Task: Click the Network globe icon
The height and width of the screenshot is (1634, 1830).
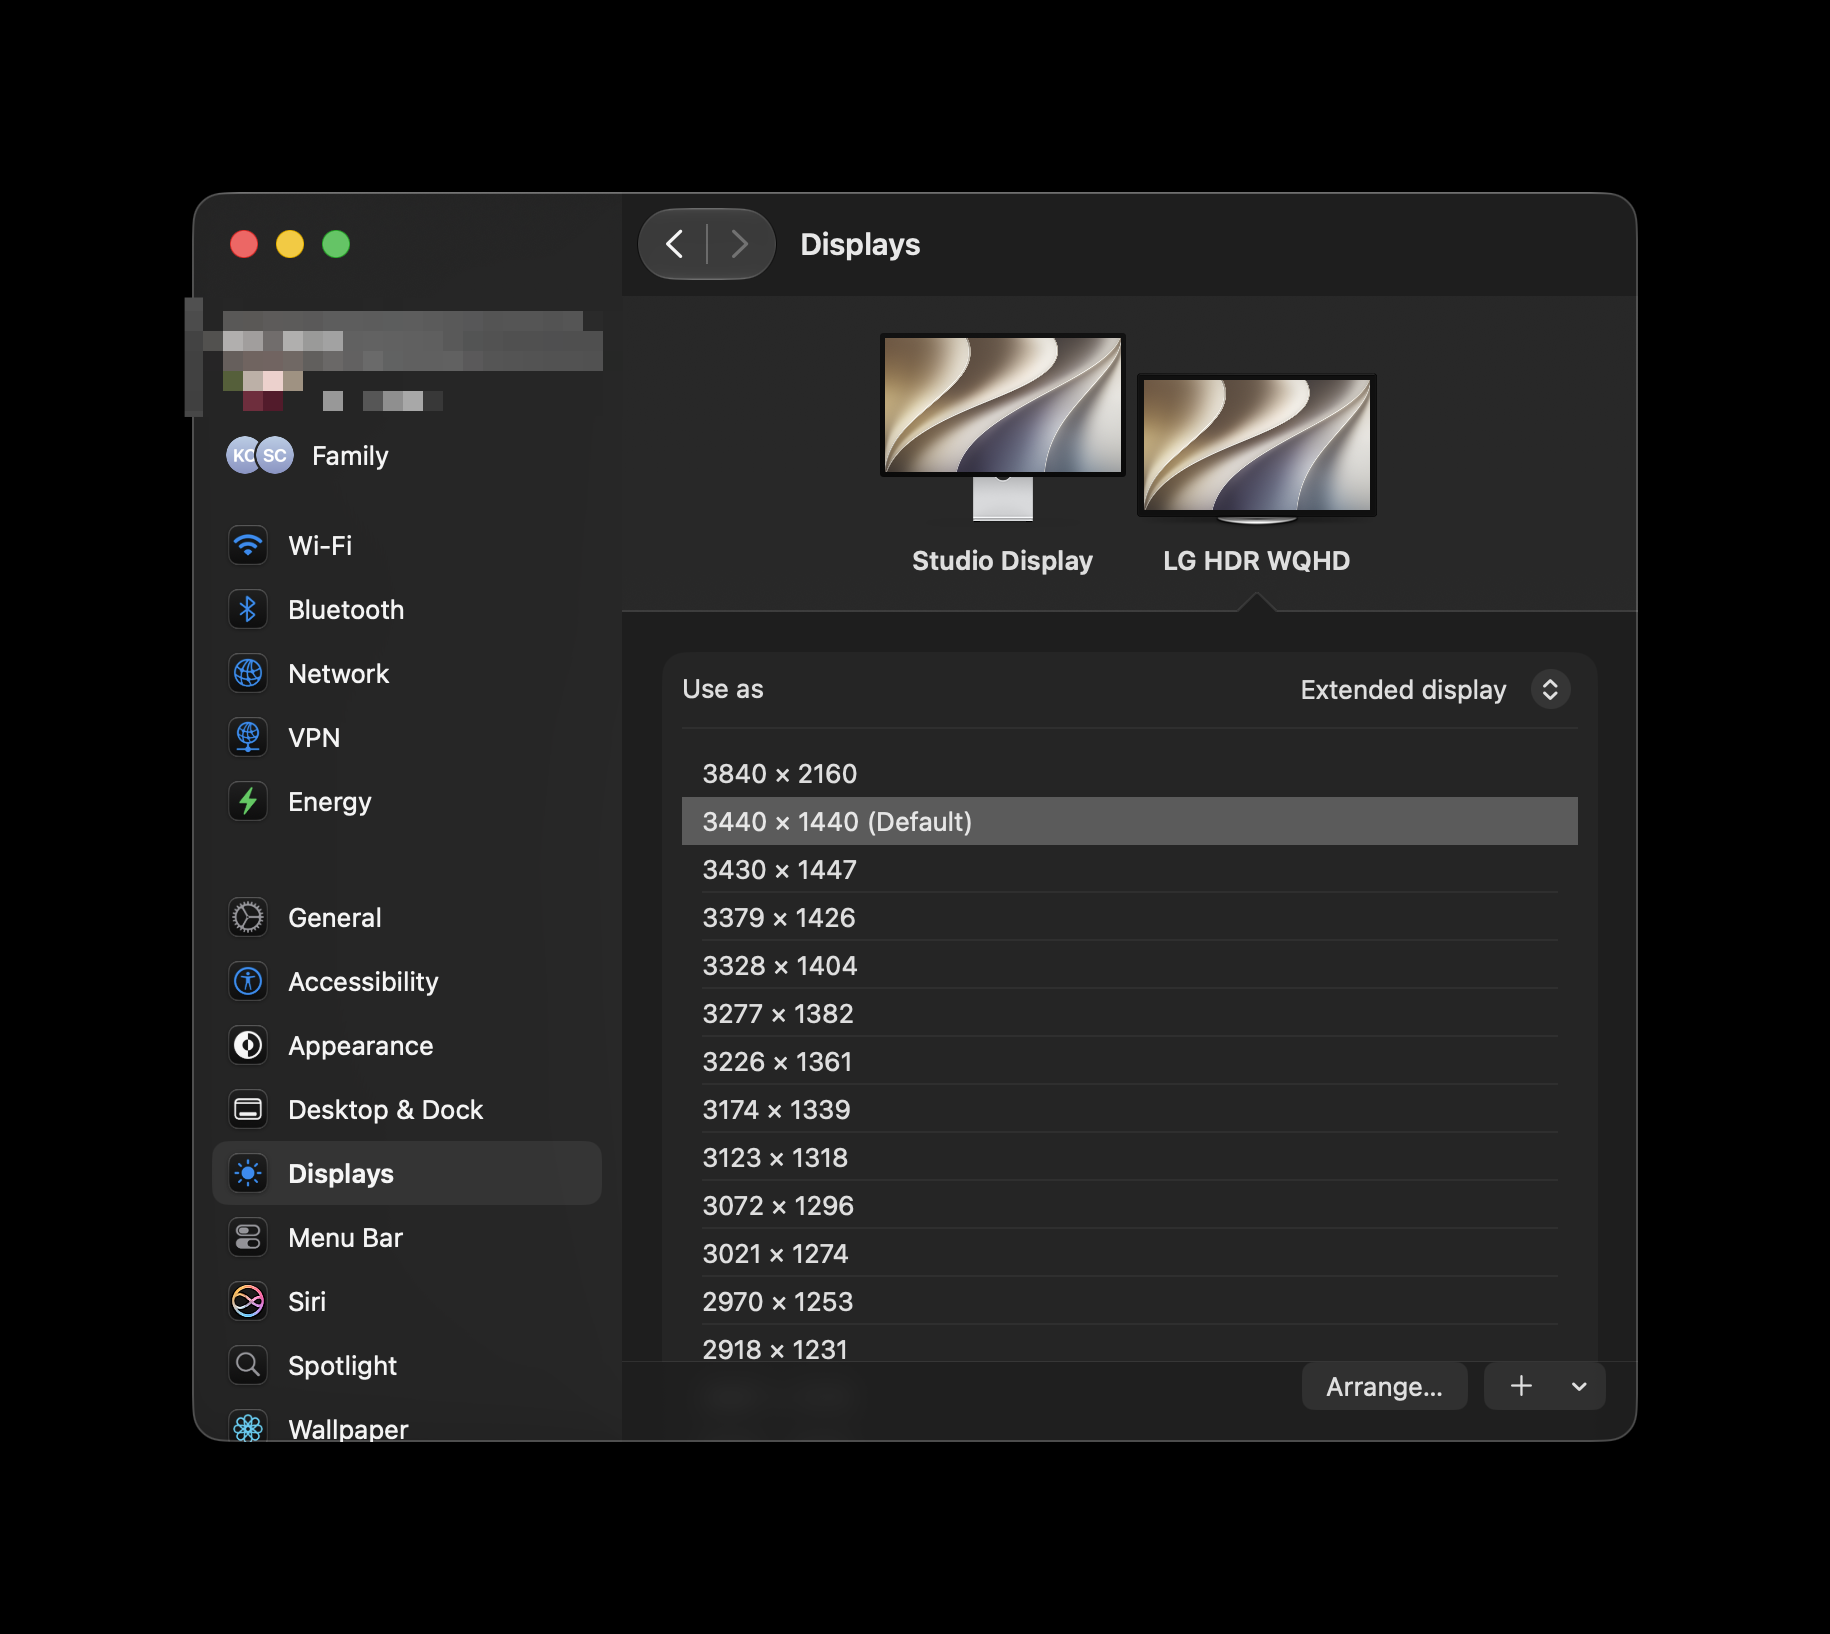Action: click(248, 674)
